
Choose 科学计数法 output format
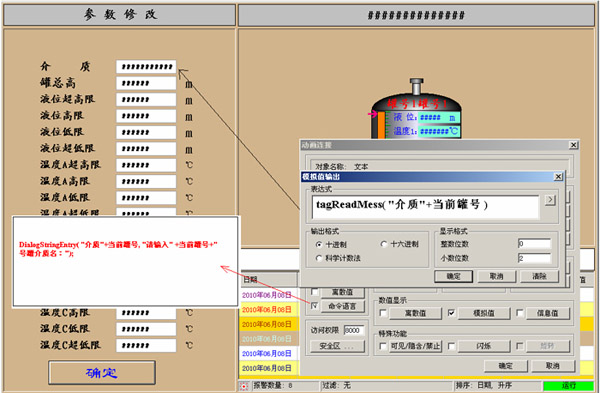(319, 258)
